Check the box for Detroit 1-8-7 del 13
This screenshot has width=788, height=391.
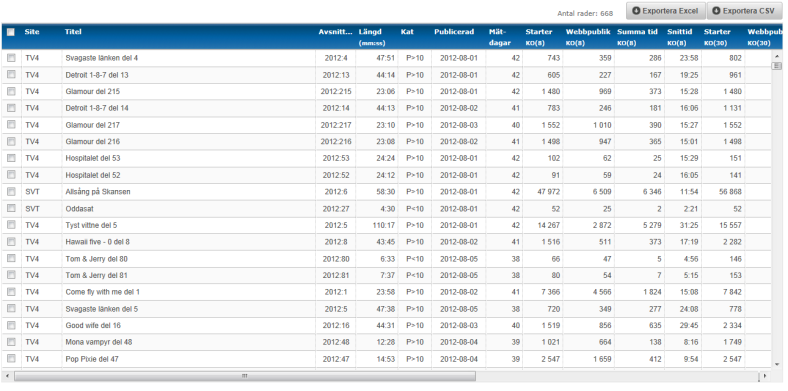(11, 74)
